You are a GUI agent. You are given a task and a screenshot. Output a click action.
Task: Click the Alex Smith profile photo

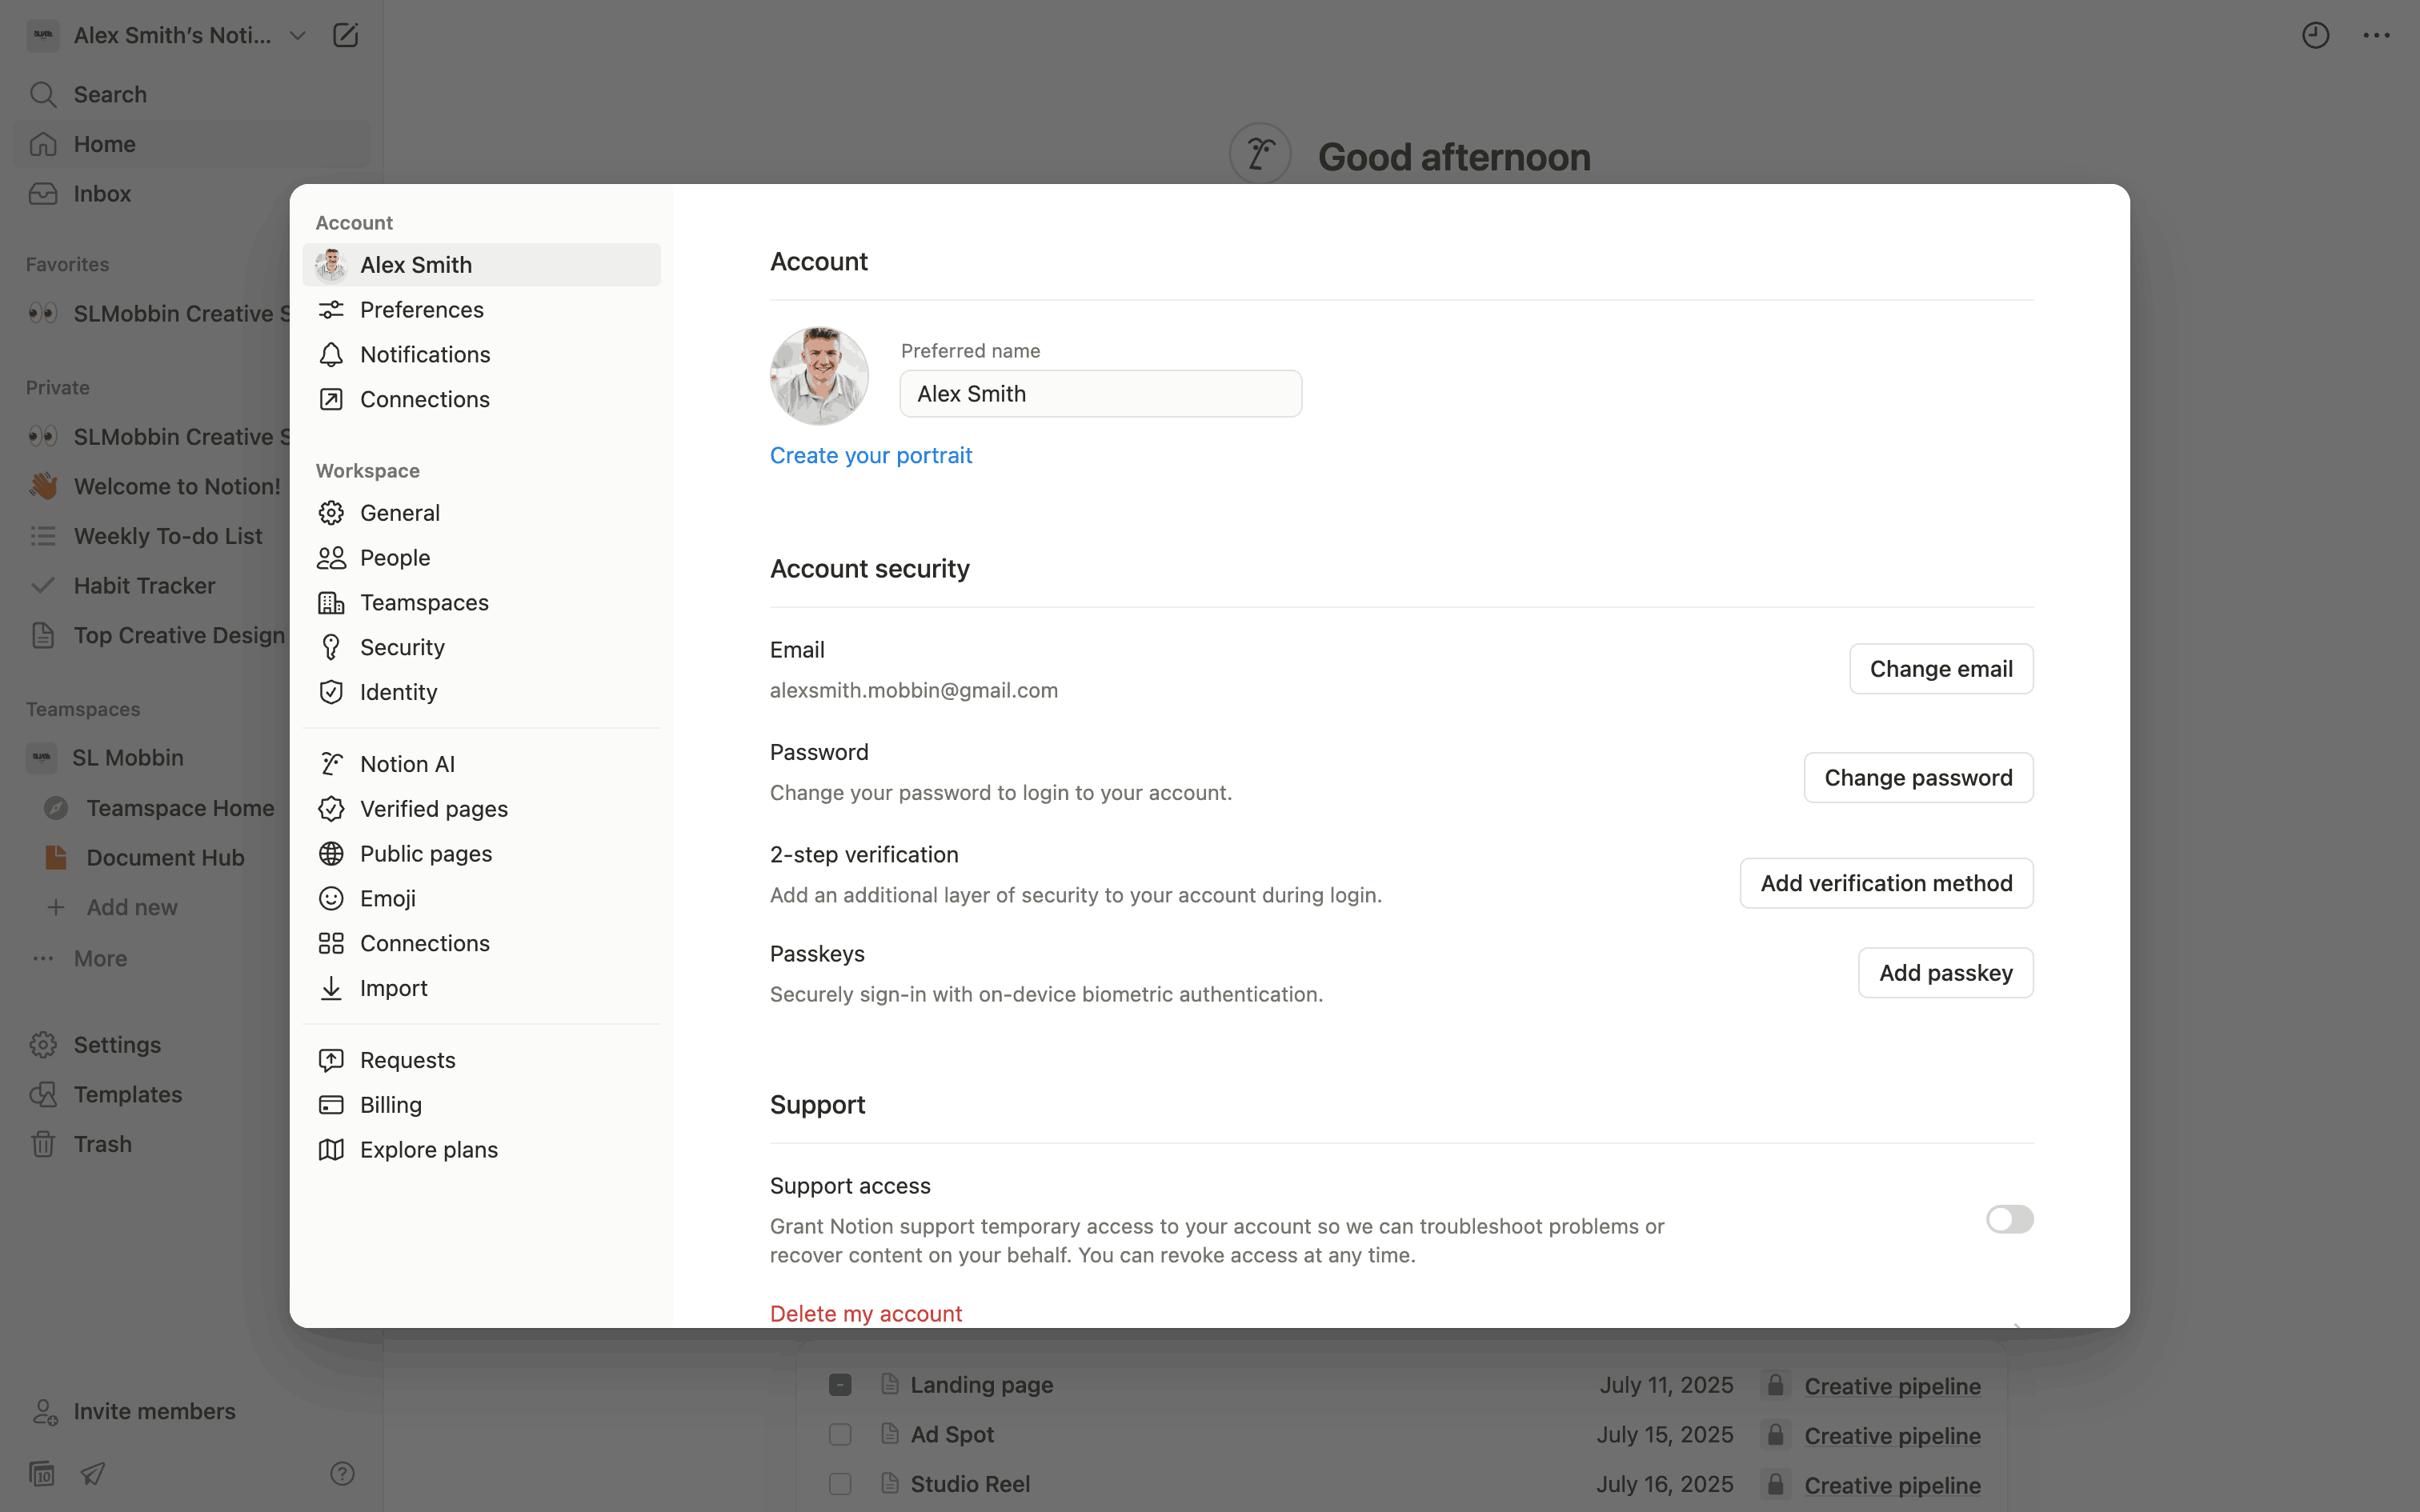tap(819, 376)
